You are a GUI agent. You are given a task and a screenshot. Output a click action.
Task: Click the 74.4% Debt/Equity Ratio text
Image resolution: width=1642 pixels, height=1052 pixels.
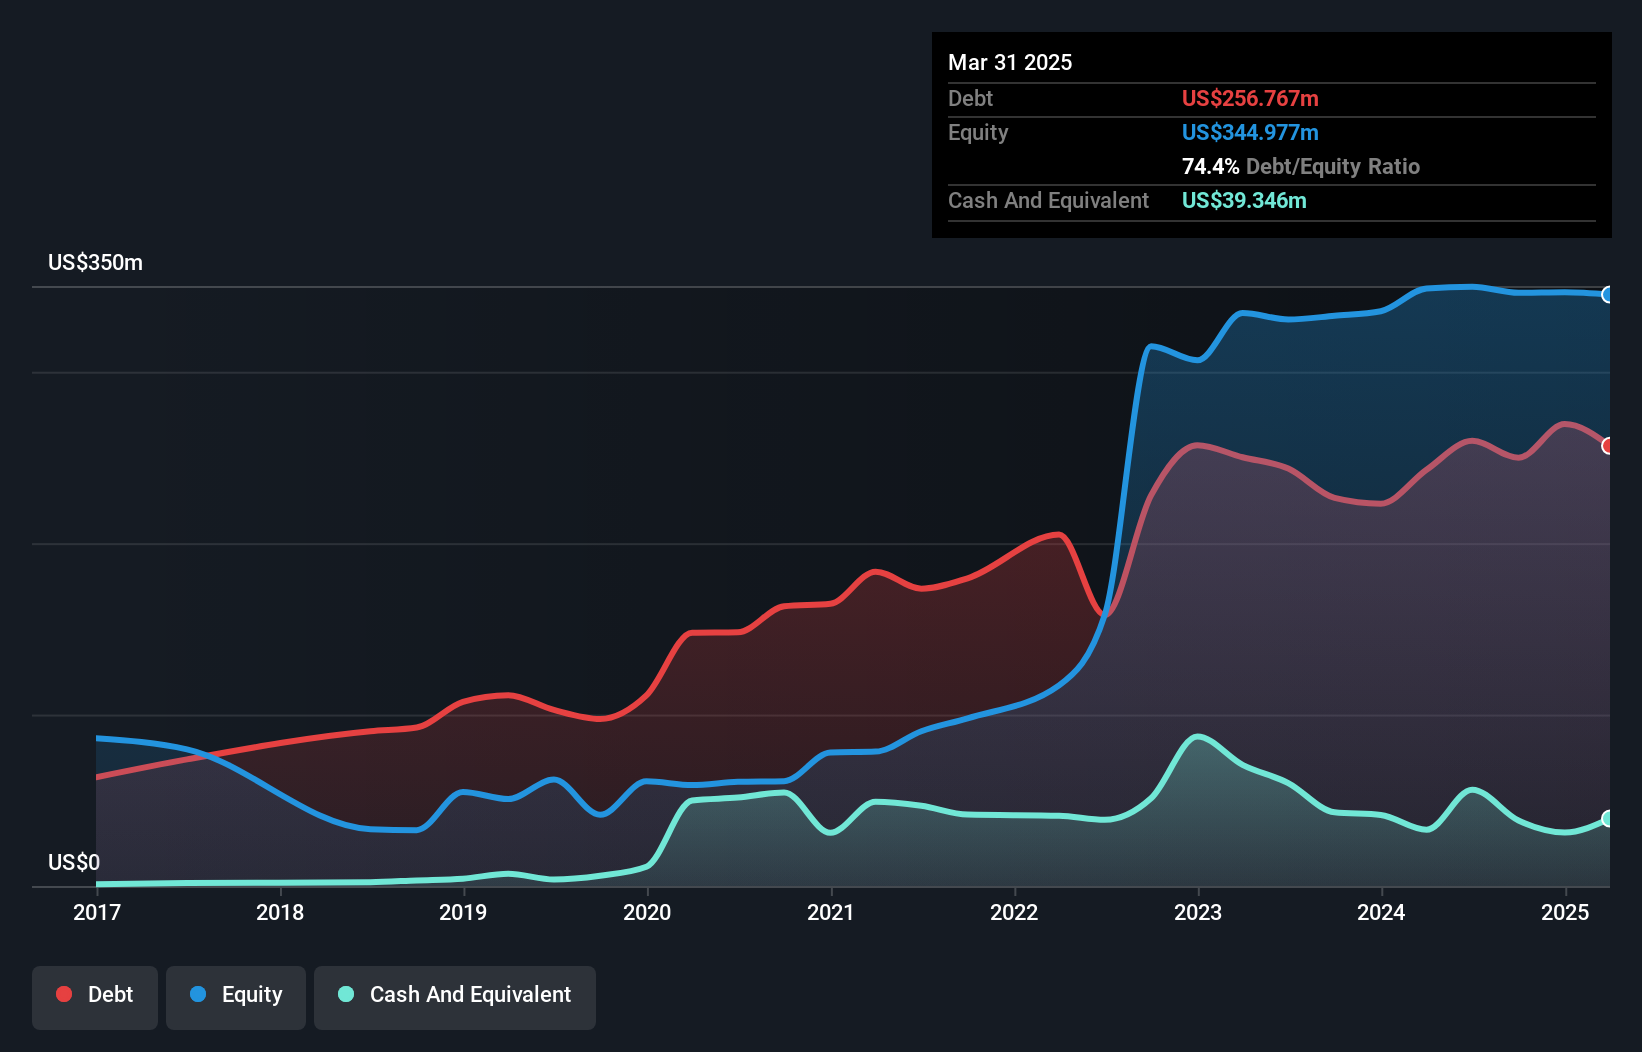1301,166
